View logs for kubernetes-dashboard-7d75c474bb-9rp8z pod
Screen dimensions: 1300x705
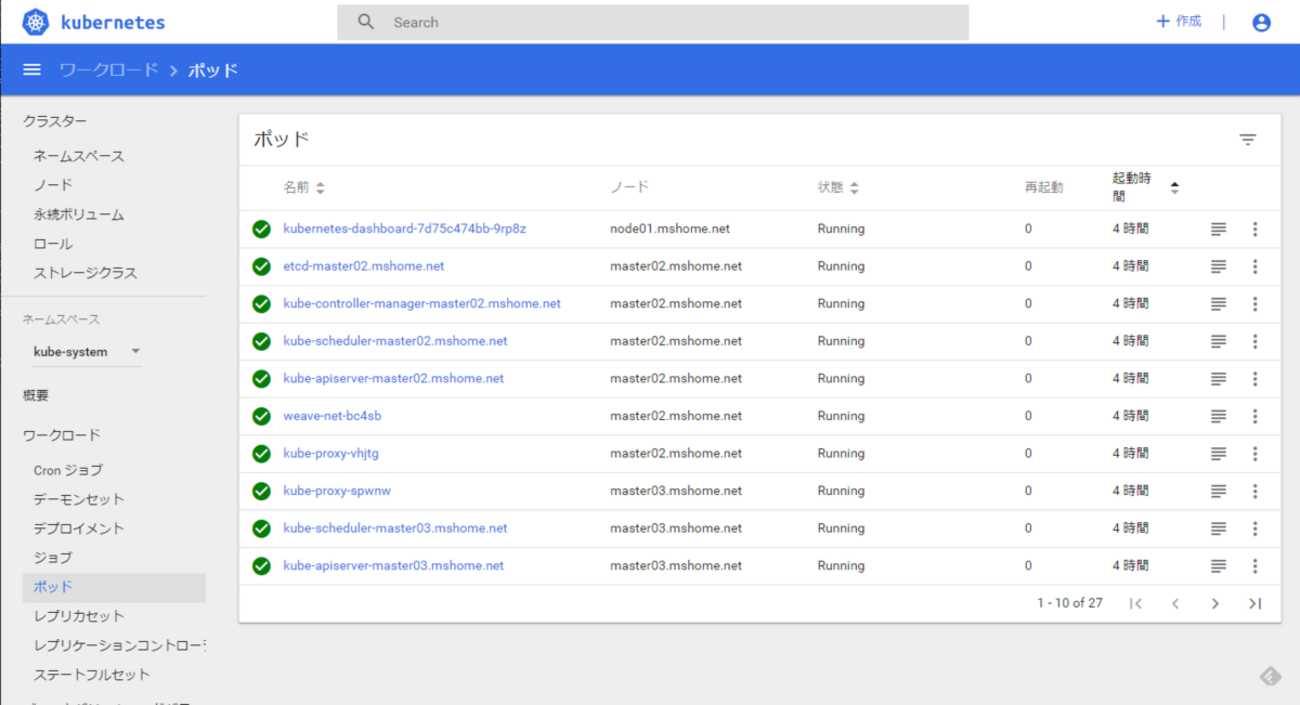[1218, 229]
